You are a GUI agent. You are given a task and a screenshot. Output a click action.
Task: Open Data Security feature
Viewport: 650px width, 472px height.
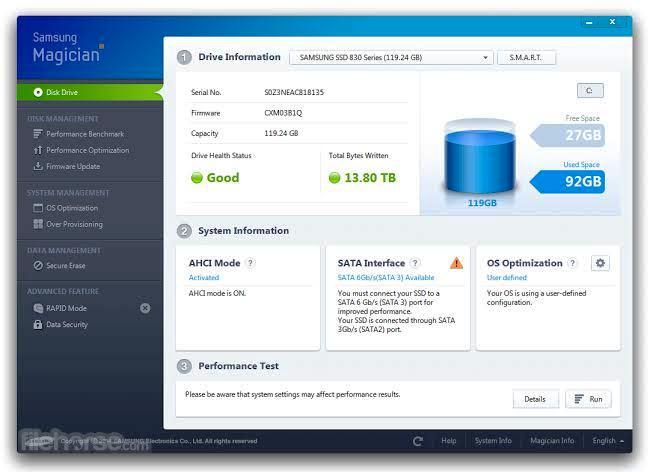click(x=67, y=324)
